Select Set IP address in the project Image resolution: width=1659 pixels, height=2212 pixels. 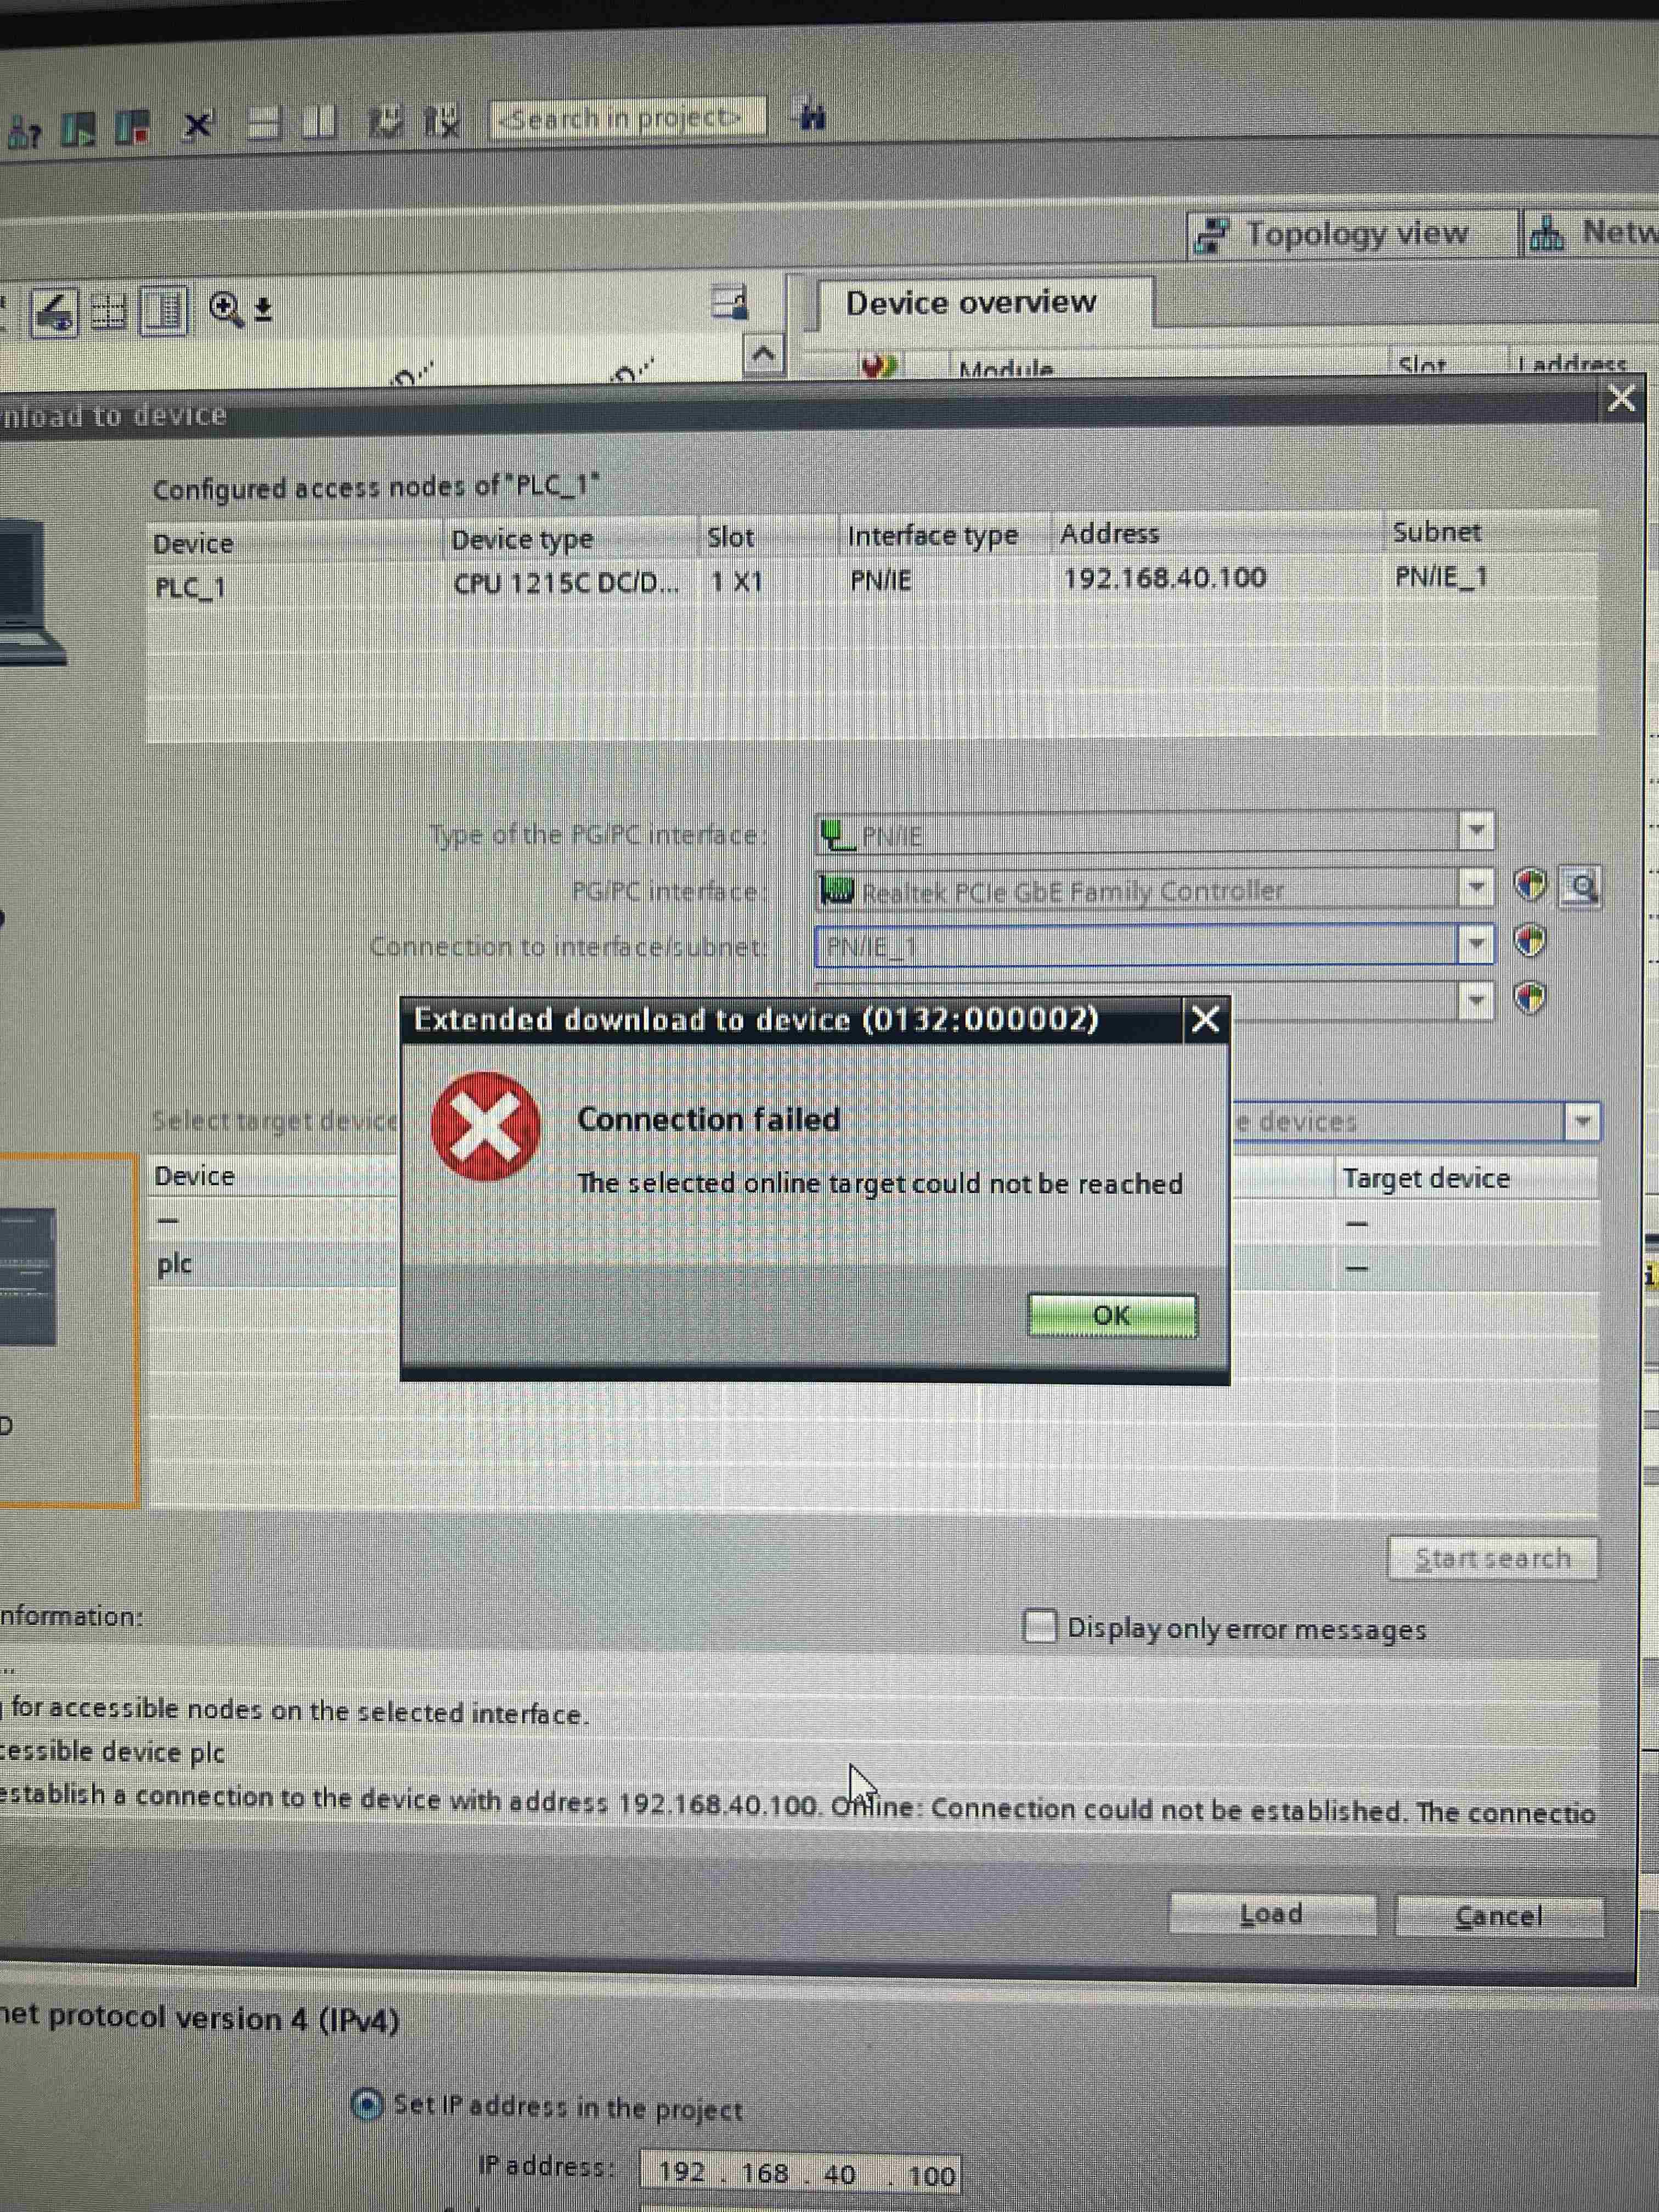(368, 2104)
